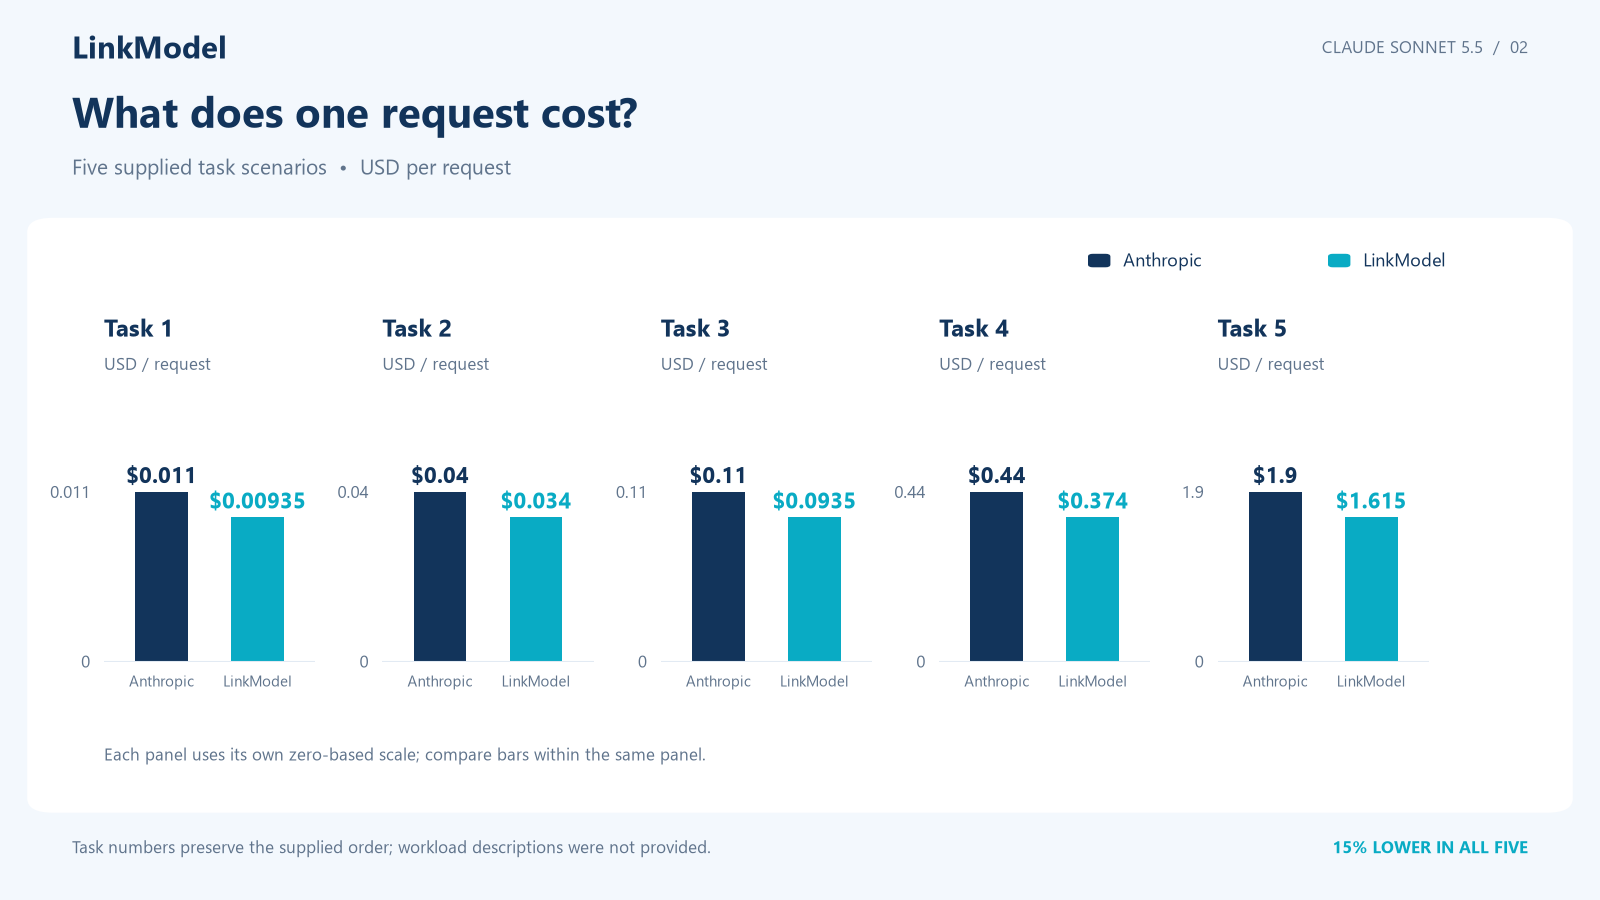
Task: Click the $0.00935 value label
Action: 257,501
